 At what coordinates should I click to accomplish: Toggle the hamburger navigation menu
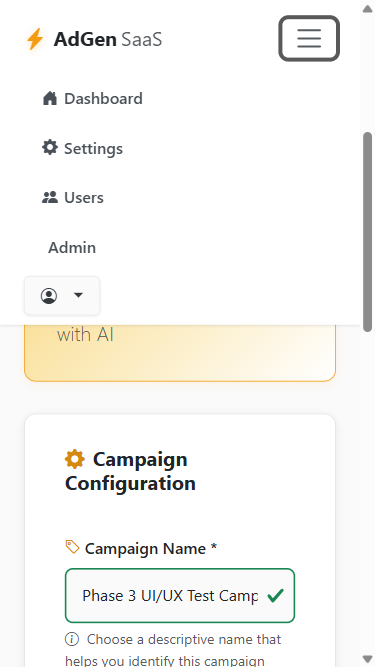pyautogui.click(x=309, y=38)
